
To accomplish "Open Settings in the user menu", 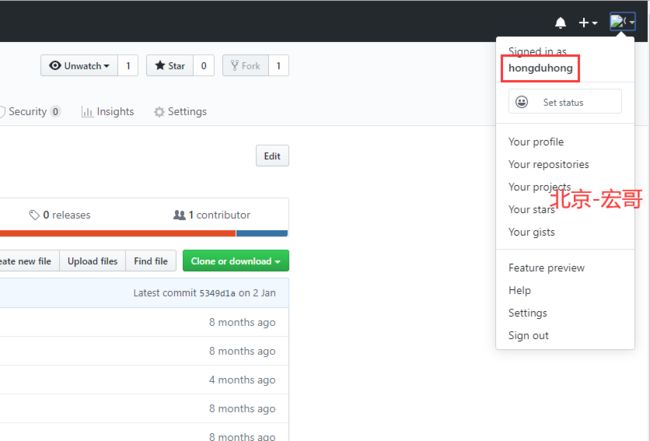I will click(528, 313).
